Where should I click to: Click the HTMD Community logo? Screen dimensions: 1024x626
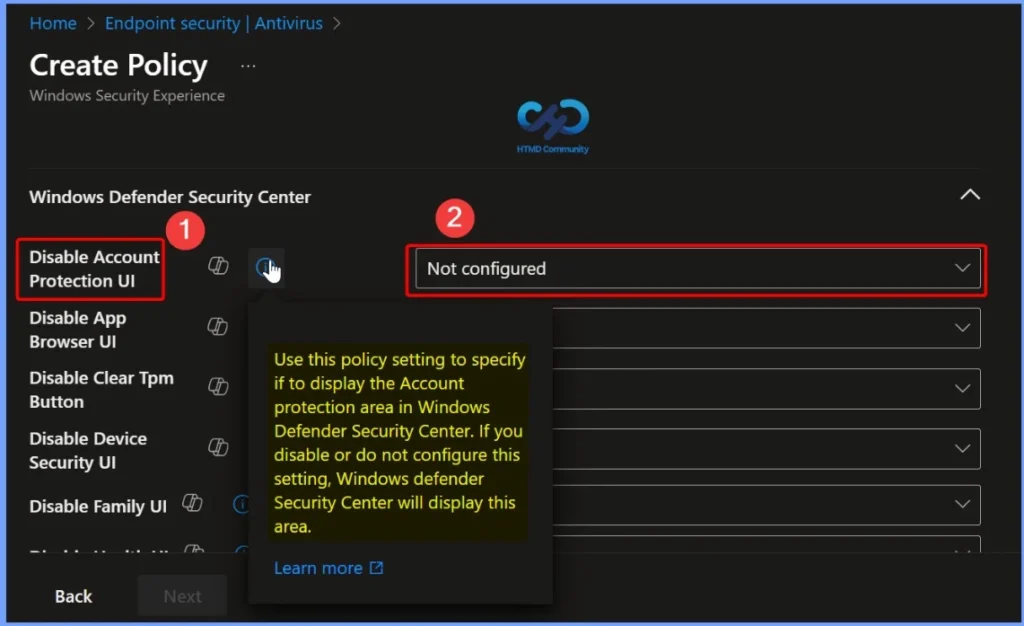click(x=551, y=124)
